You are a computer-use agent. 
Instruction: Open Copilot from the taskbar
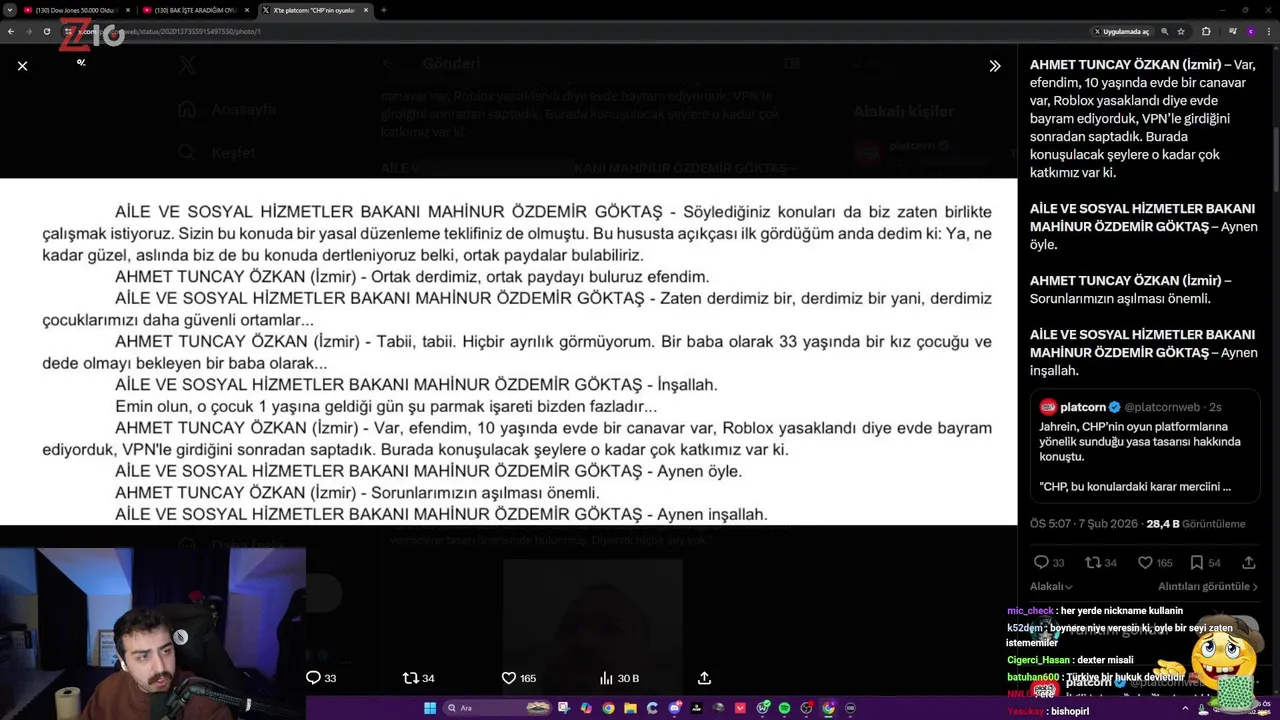point(586,708)
